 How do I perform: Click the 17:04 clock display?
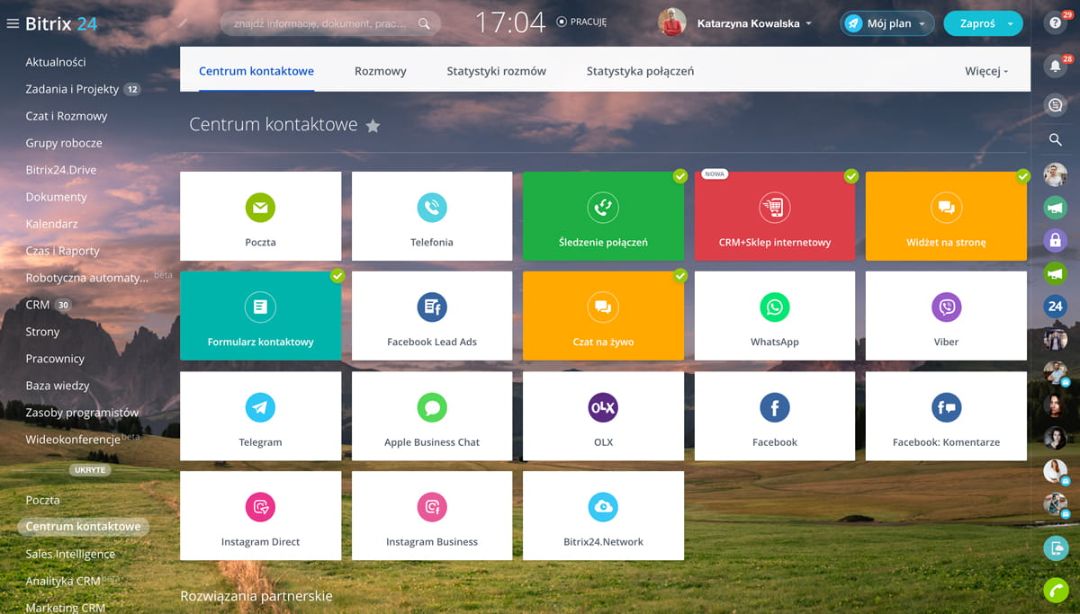click(510, 23)
